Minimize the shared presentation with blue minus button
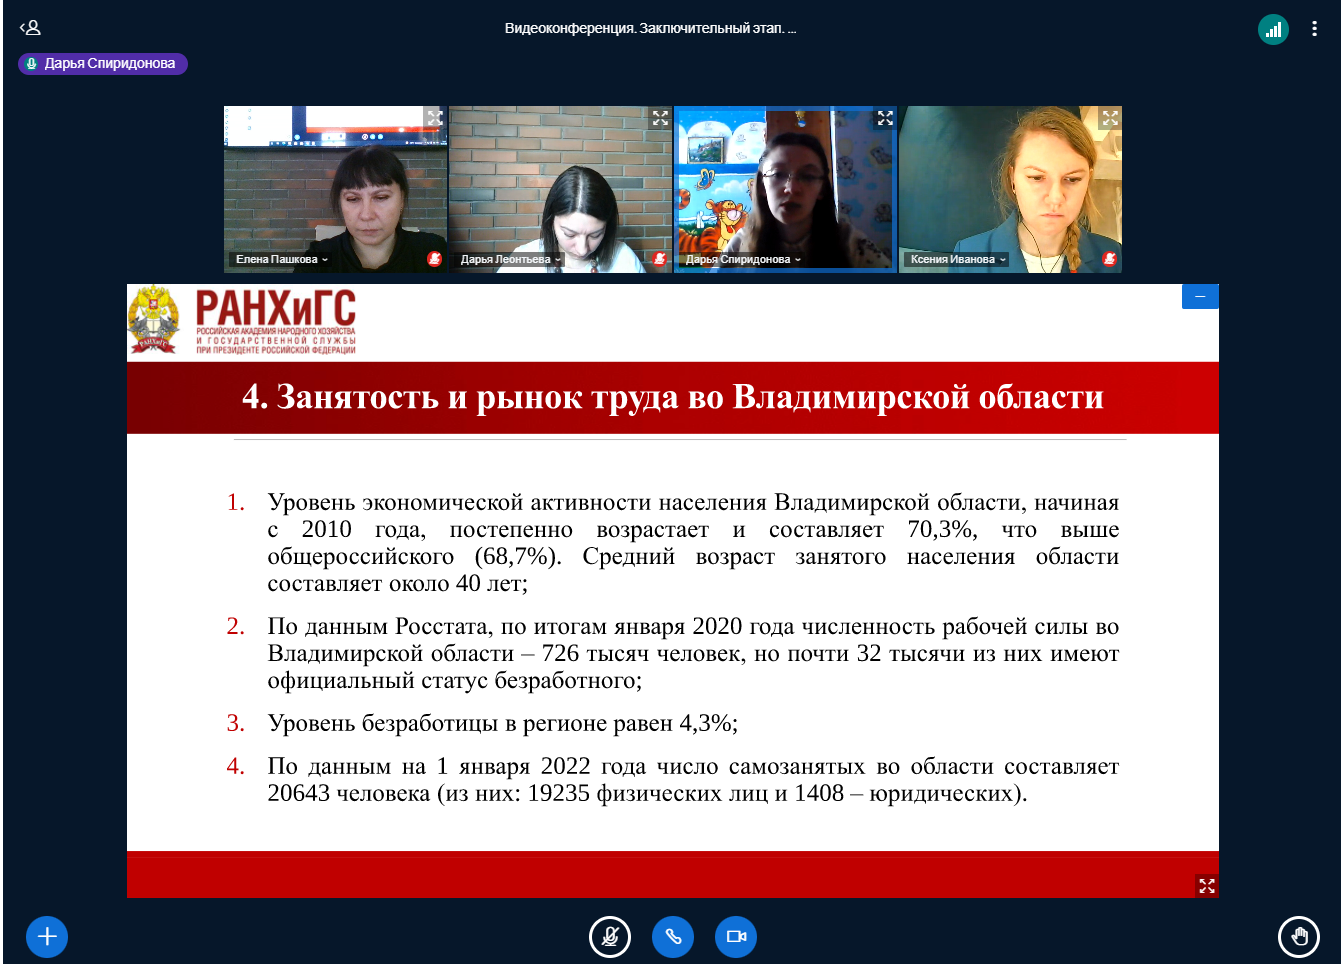This screenshot has height=964, width=1341. coord(1200,296)
